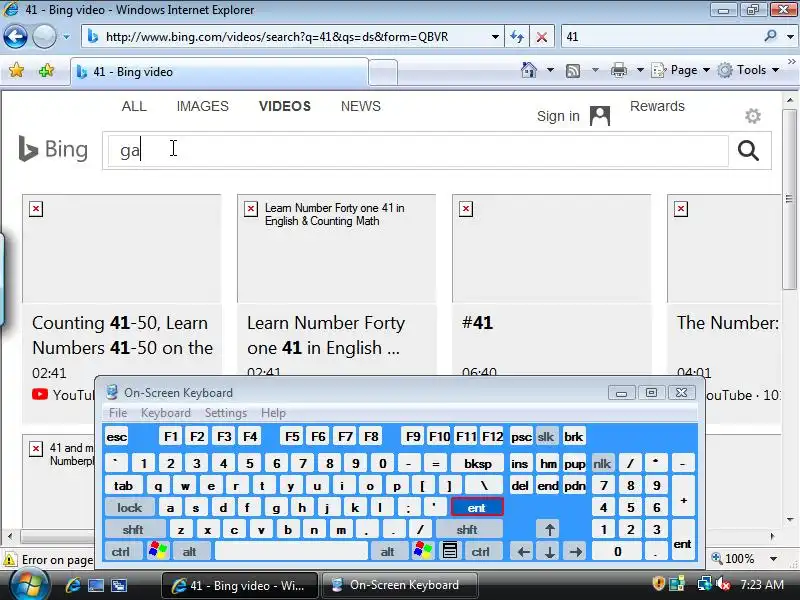Click the Print icon in toolbar
800x600 pixels.
click(619, 70)
